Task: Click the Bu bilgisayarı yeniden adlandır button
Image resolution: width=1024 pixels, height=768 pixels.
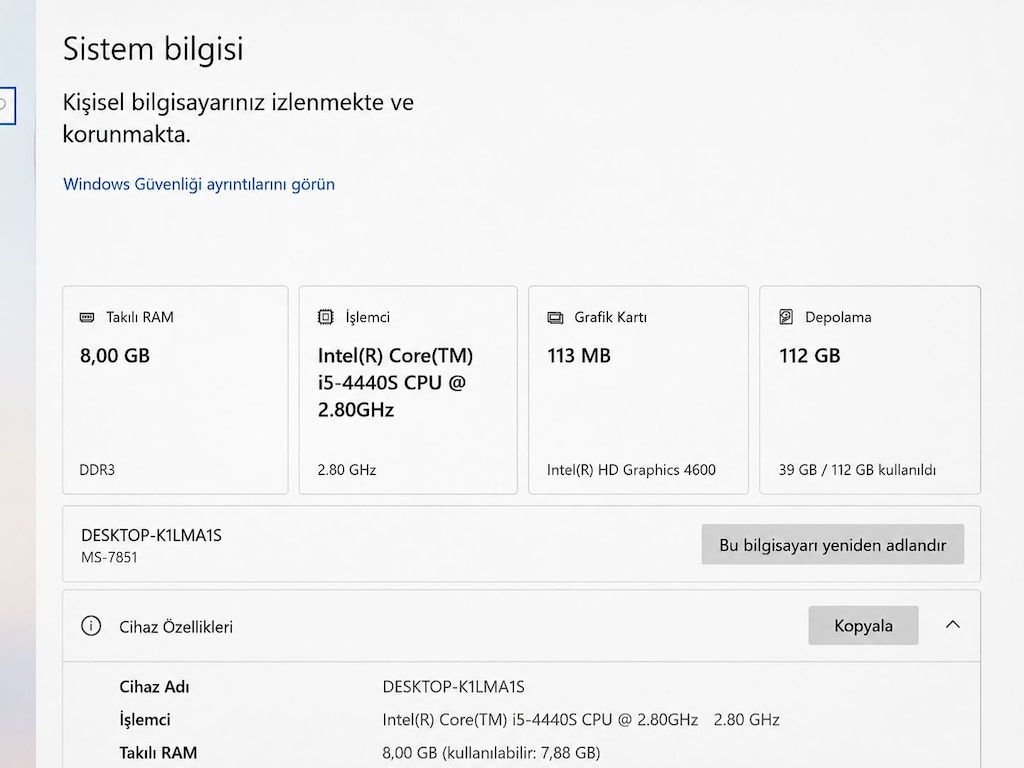Action: pyautogui.click(x=833, y=545)
